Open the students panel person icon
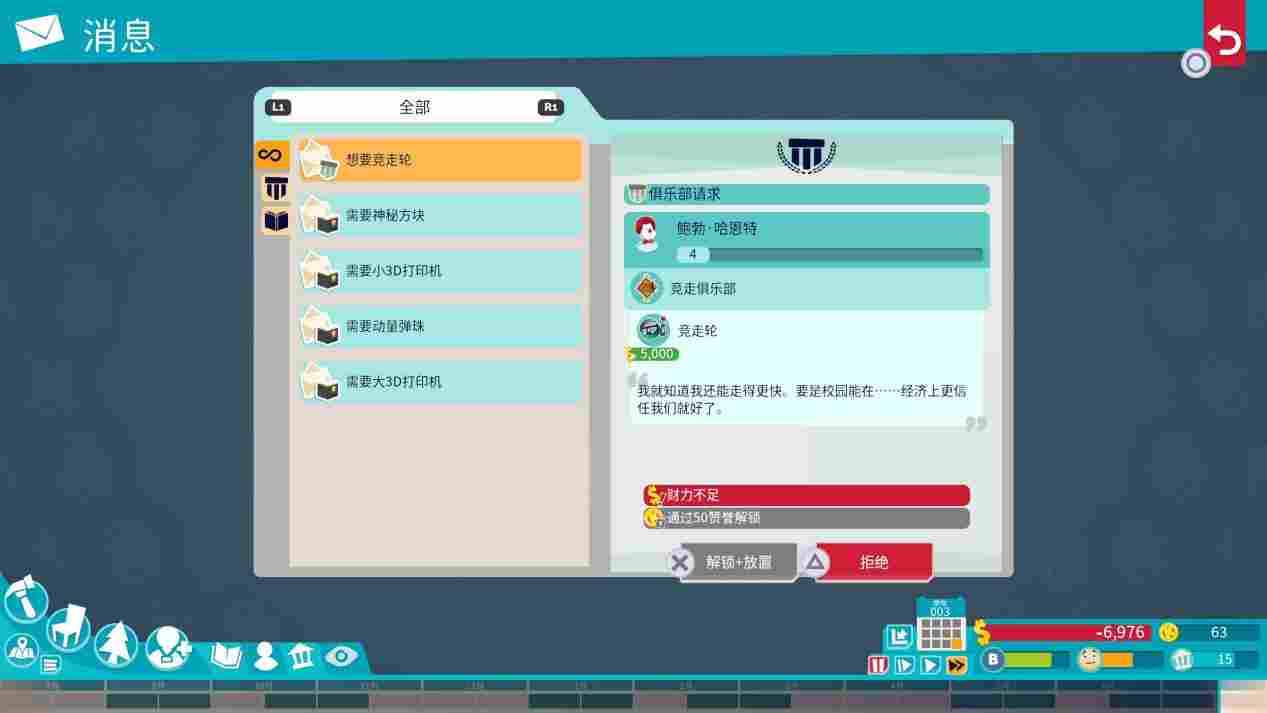 (264, 657)
